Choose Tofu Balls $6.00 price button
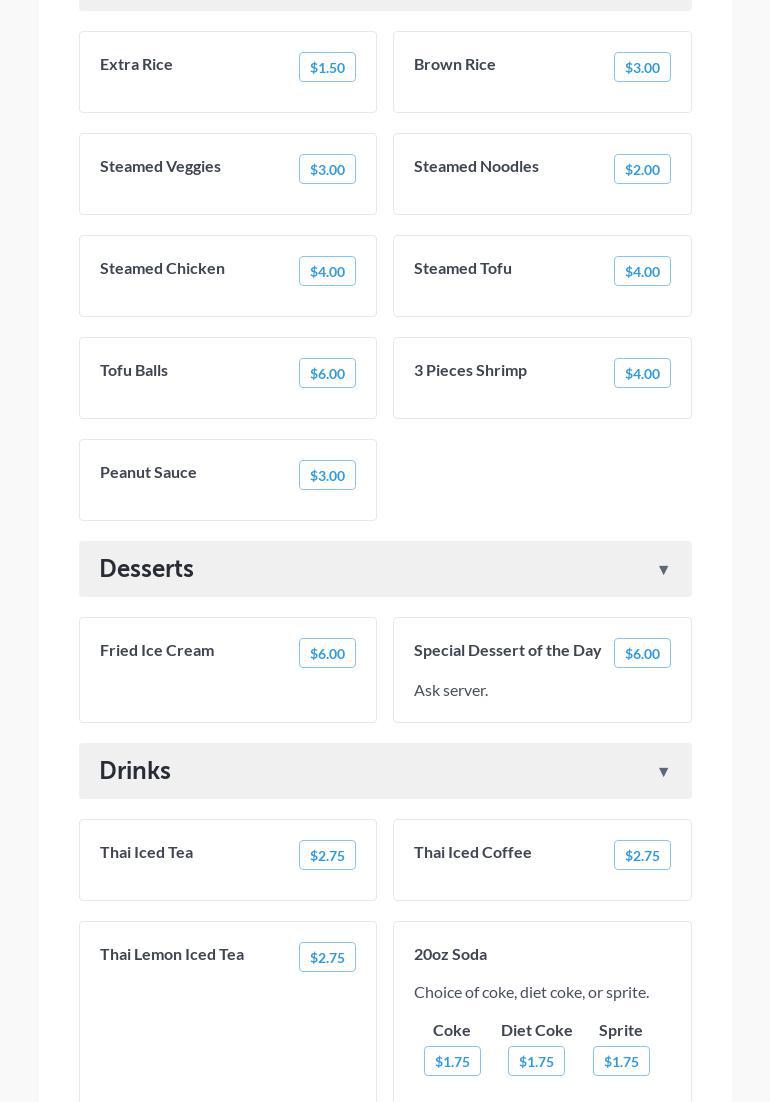Screen dimensions: 770x1102 pyautogui.click(x=327, y=374)
